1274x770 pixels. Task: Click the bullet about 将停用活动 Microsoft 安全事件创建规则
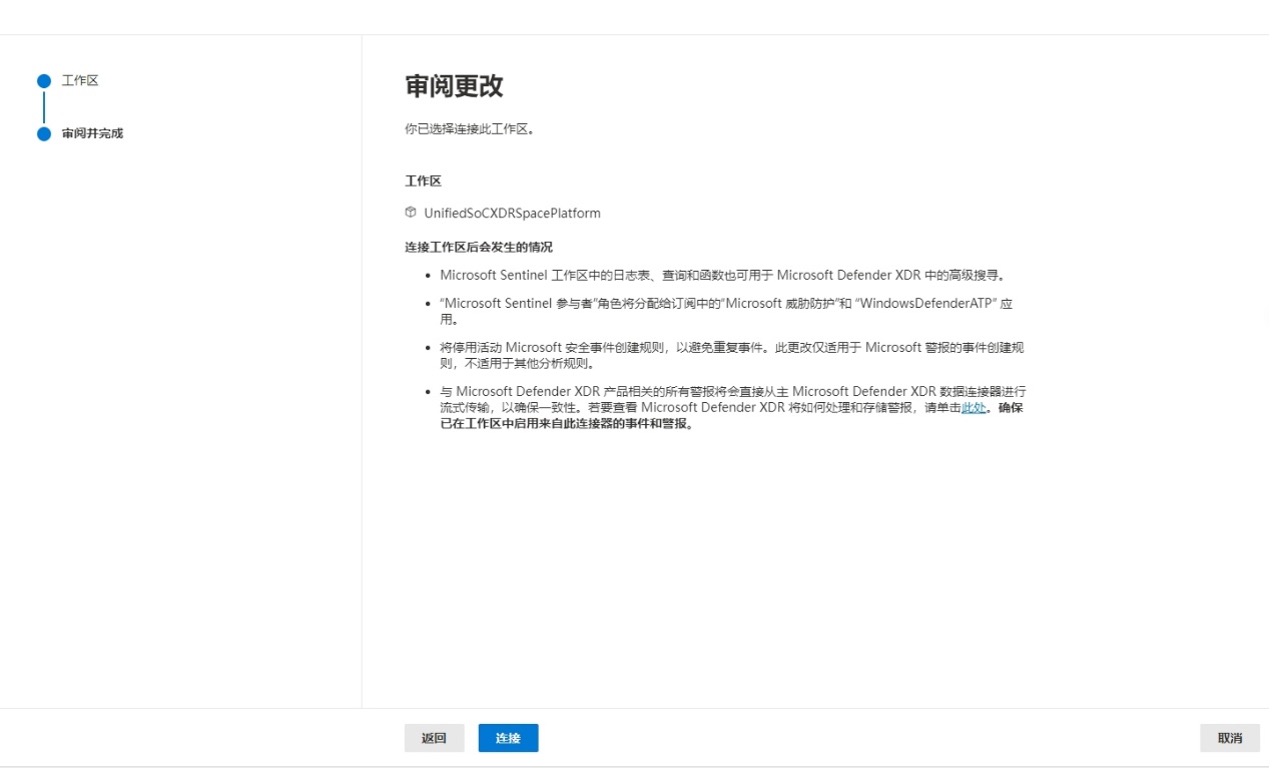(x=732, y=355)
